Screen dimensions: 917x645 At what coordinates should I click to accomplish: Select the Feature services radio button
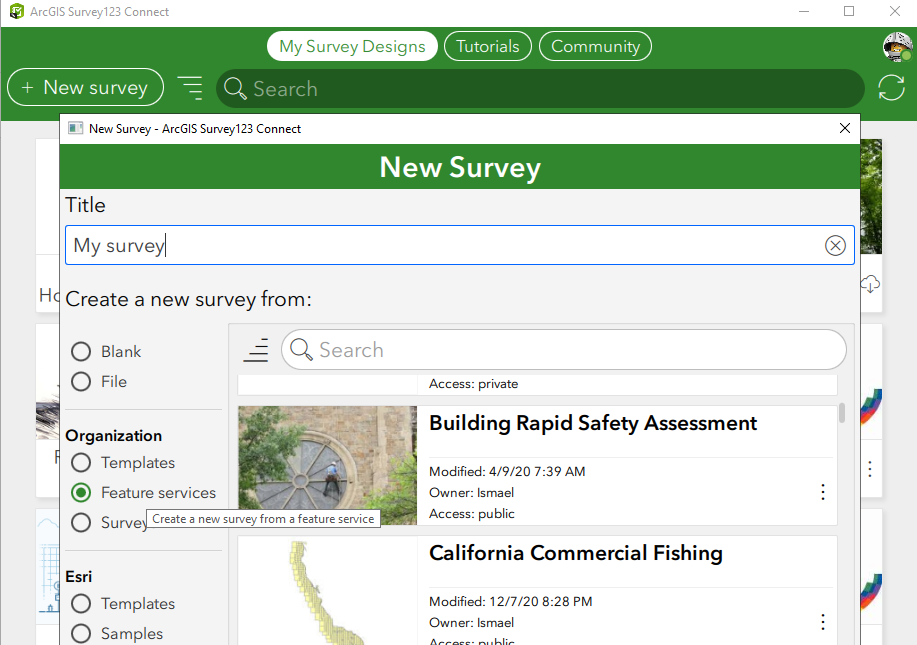point(81,493)
